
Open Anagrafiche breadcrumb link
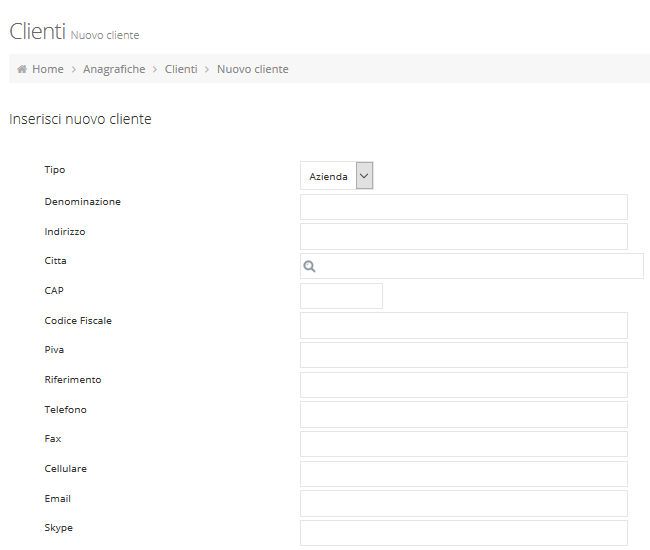click(x=114, y=69)
